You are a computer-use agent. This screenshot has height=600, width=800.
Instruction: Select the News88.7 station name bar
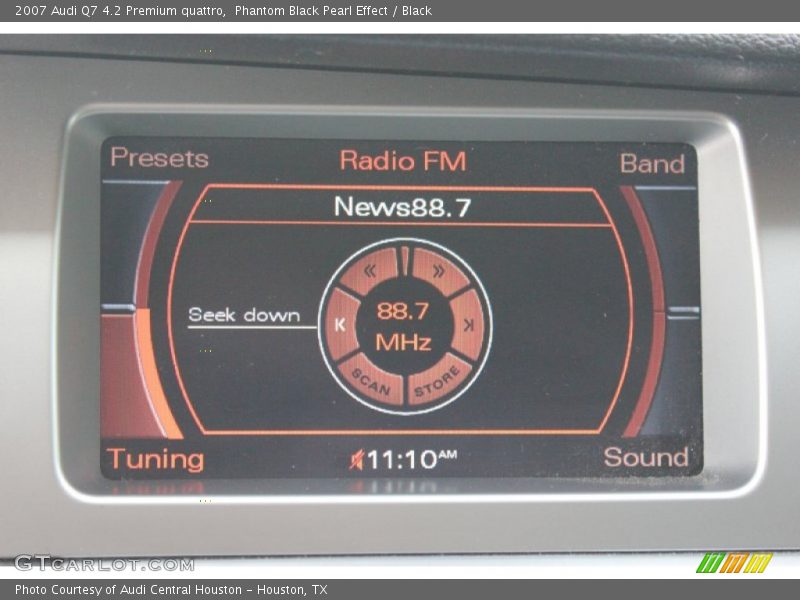402,207
